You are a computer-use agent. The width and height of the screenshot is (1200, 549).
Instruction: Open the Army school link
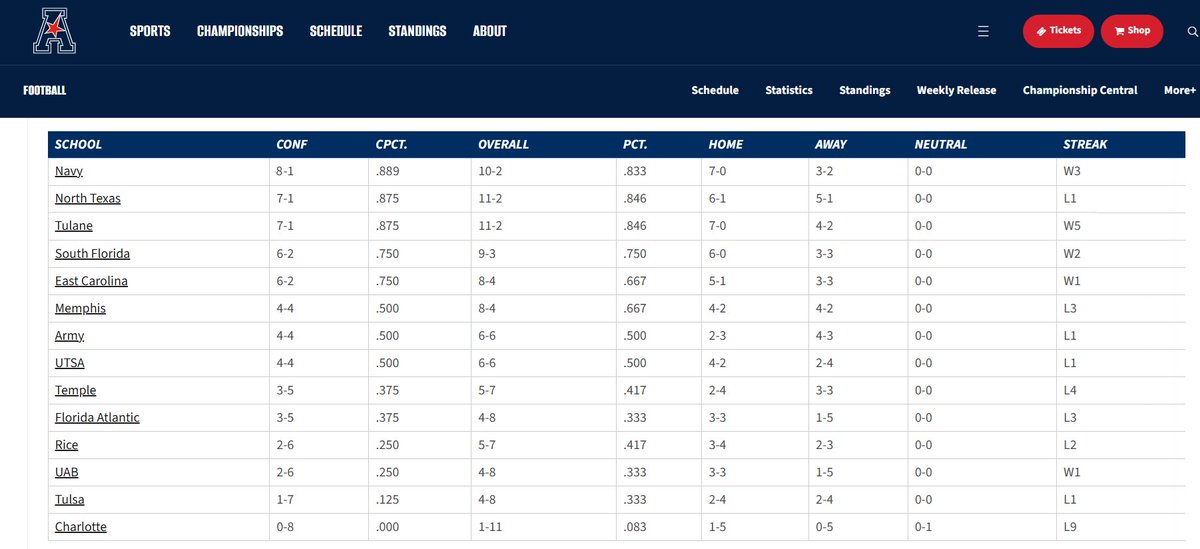69,336
